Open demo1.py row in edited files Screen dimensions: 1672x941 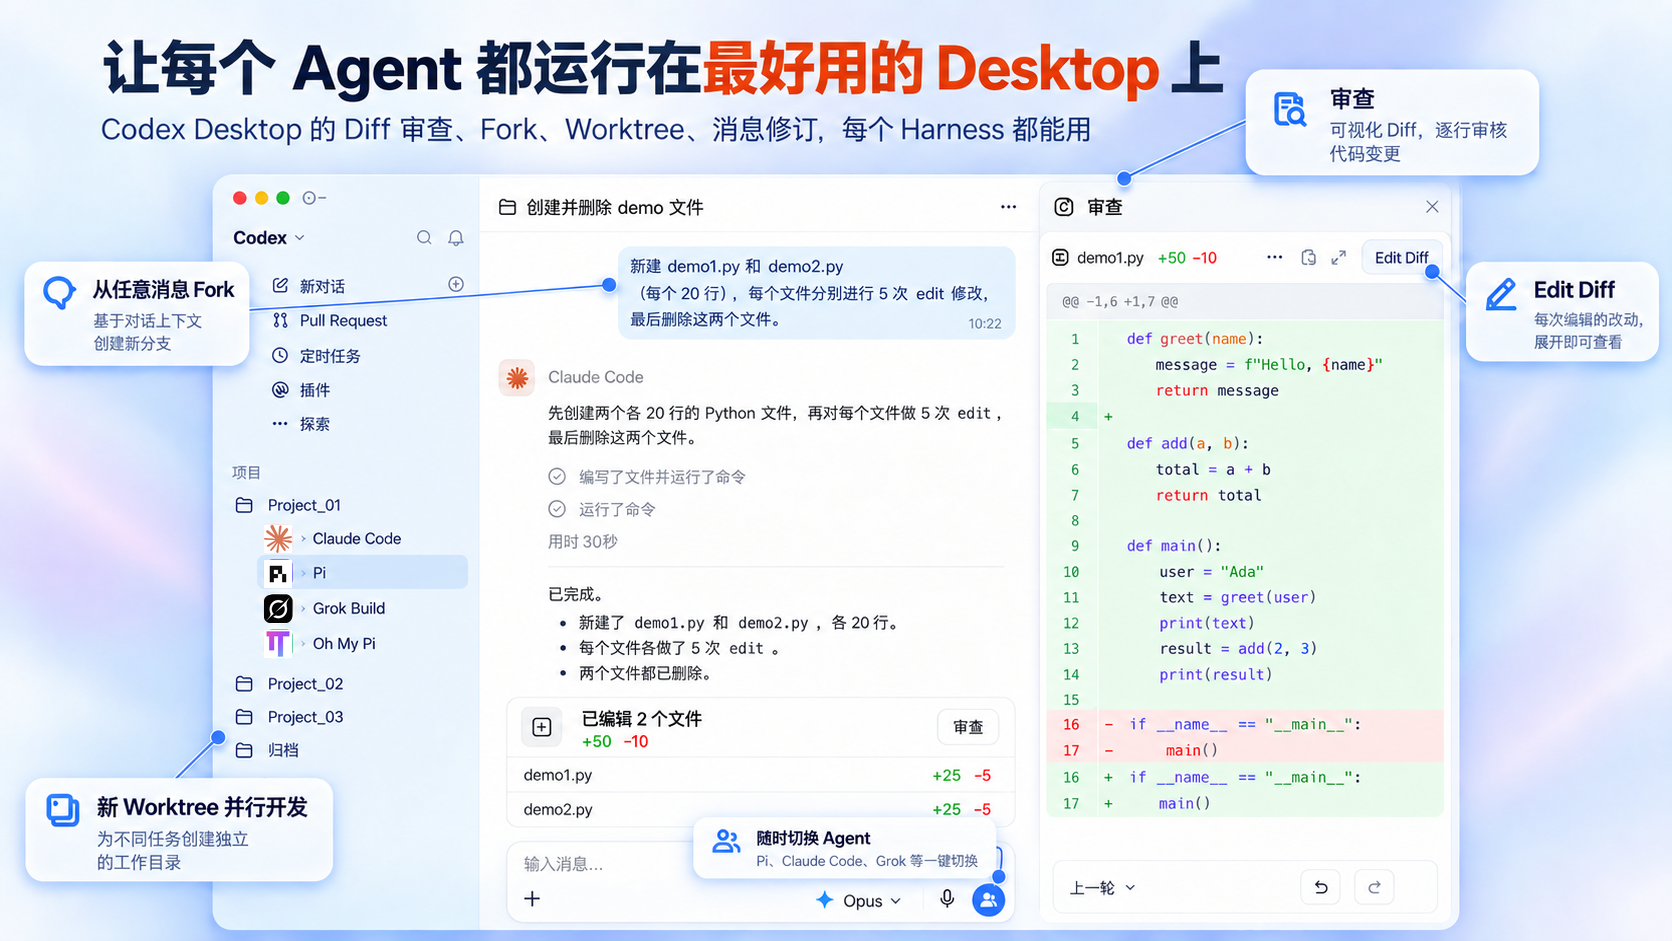coord(758,775)
